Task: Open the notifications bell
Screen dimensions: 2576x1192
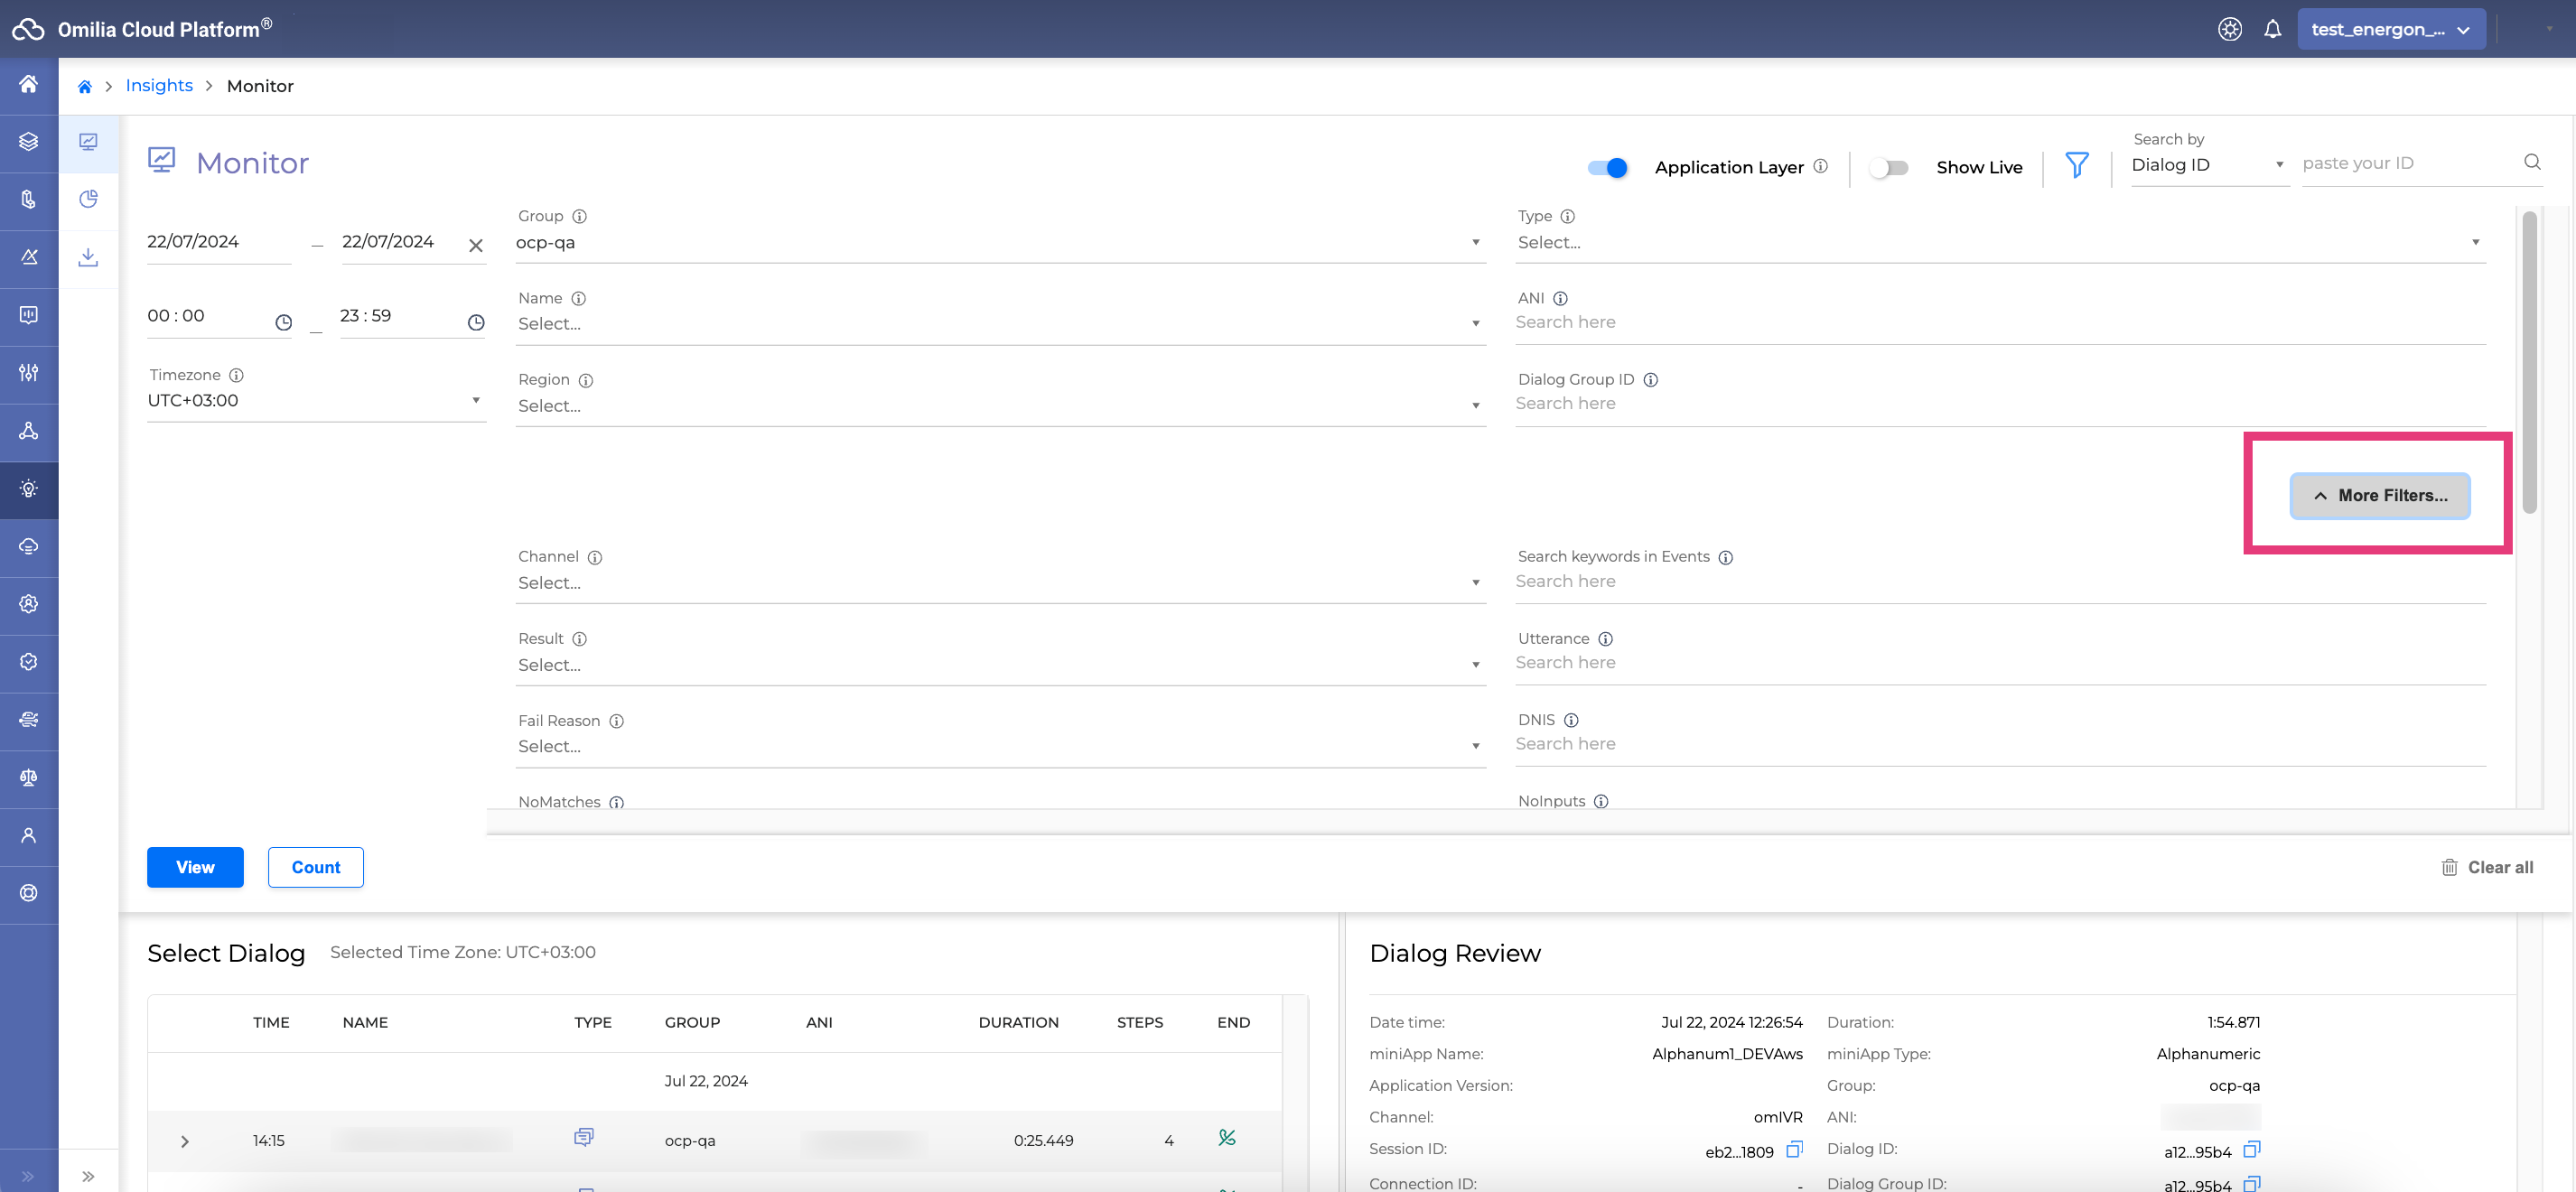Action: coord(2272,29)
